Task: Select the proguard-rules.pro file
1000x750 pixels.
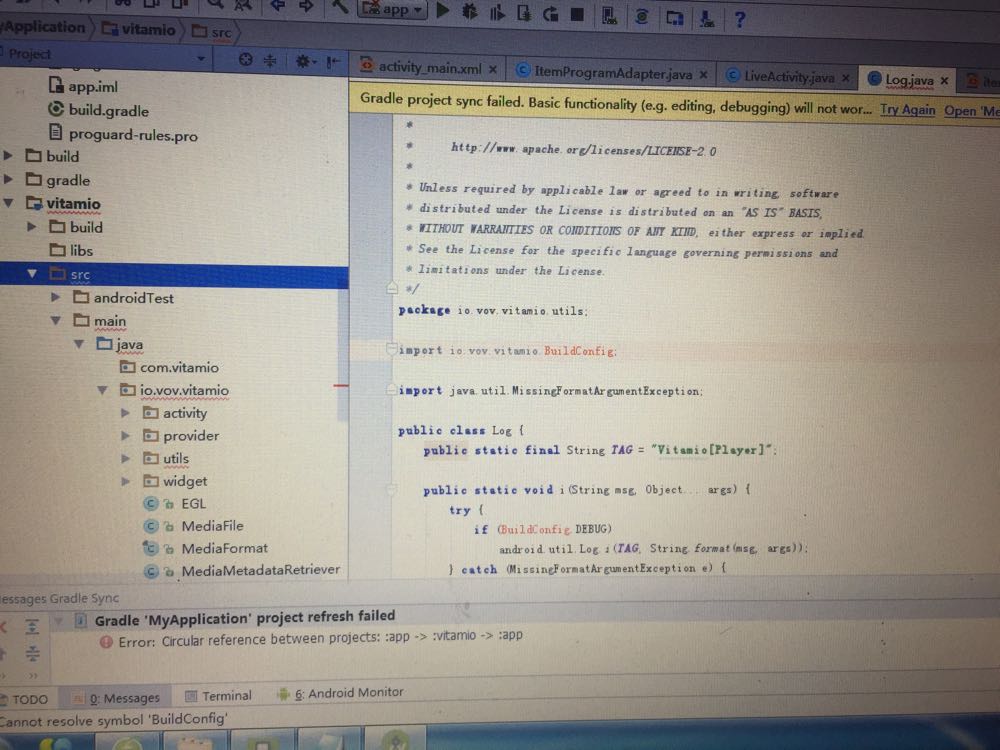Action: (123, 135)
